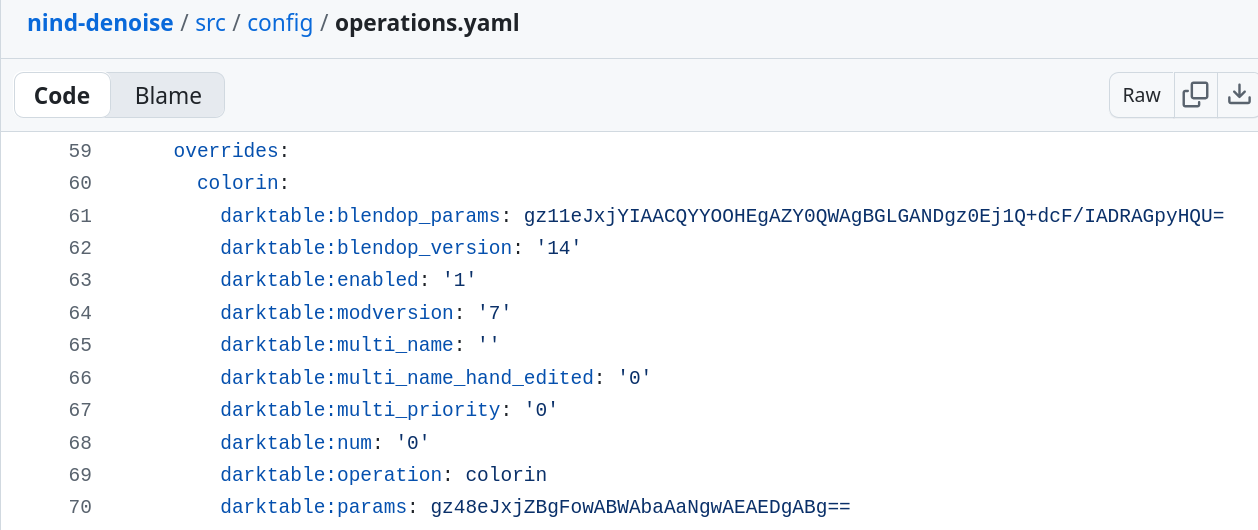Click the darktable:blendop_params key text
Image resolution: width=1258 pixels, height=530 pixels.
pos(360,216)
